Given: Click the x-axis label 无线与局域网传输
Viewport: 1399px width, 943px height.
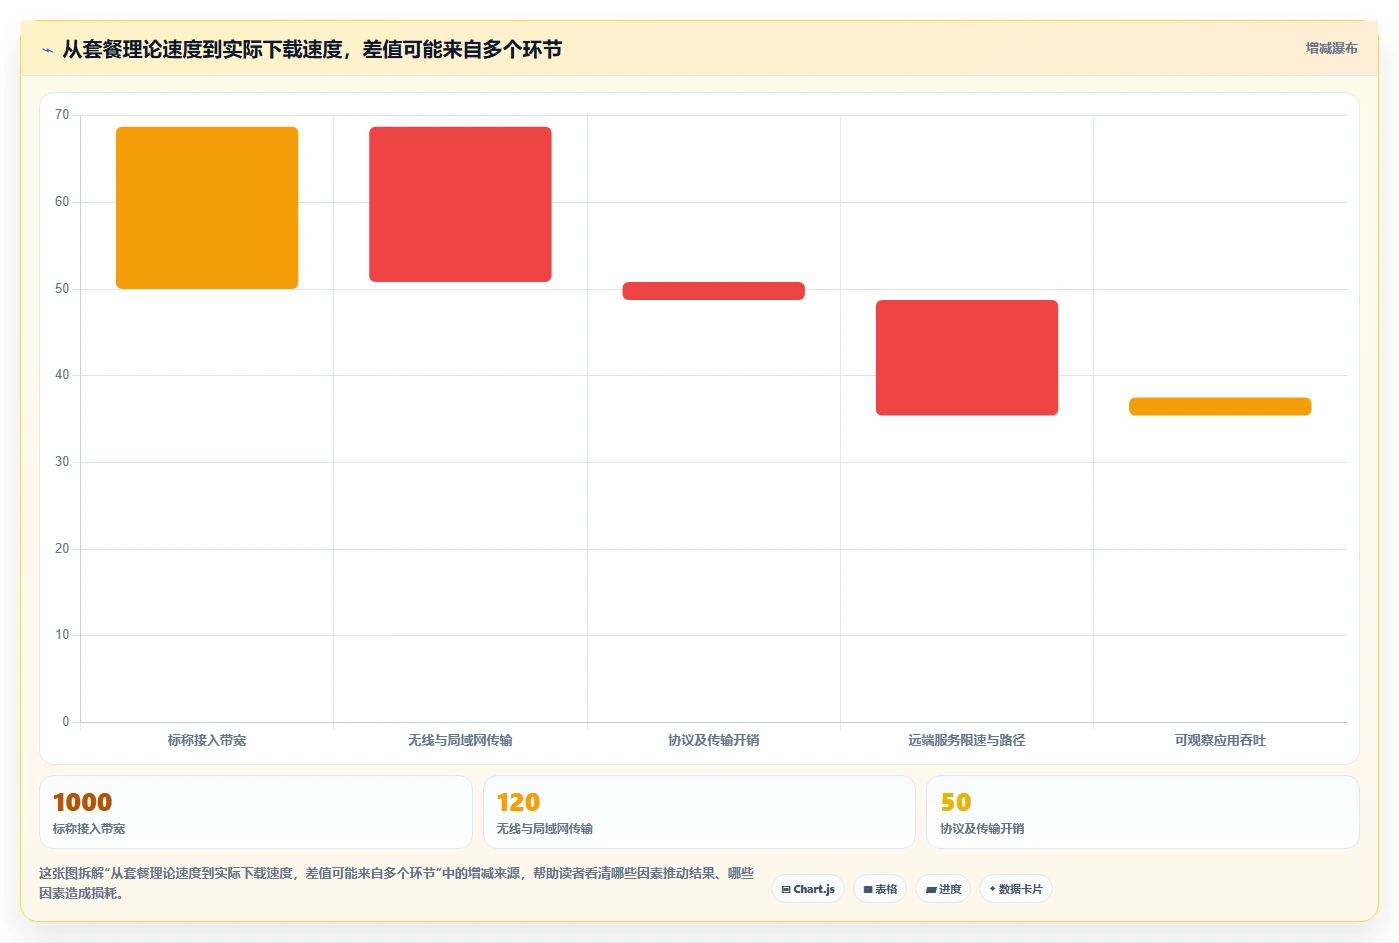Looking at the screenshot, I should pos(460,740).
